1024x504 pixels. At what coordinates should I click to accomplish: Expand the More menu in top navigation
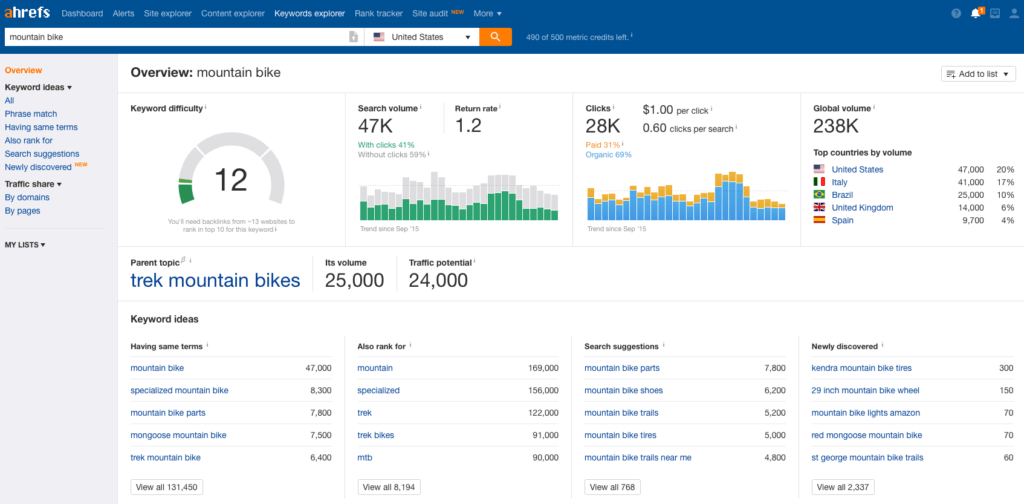point(487,13)
